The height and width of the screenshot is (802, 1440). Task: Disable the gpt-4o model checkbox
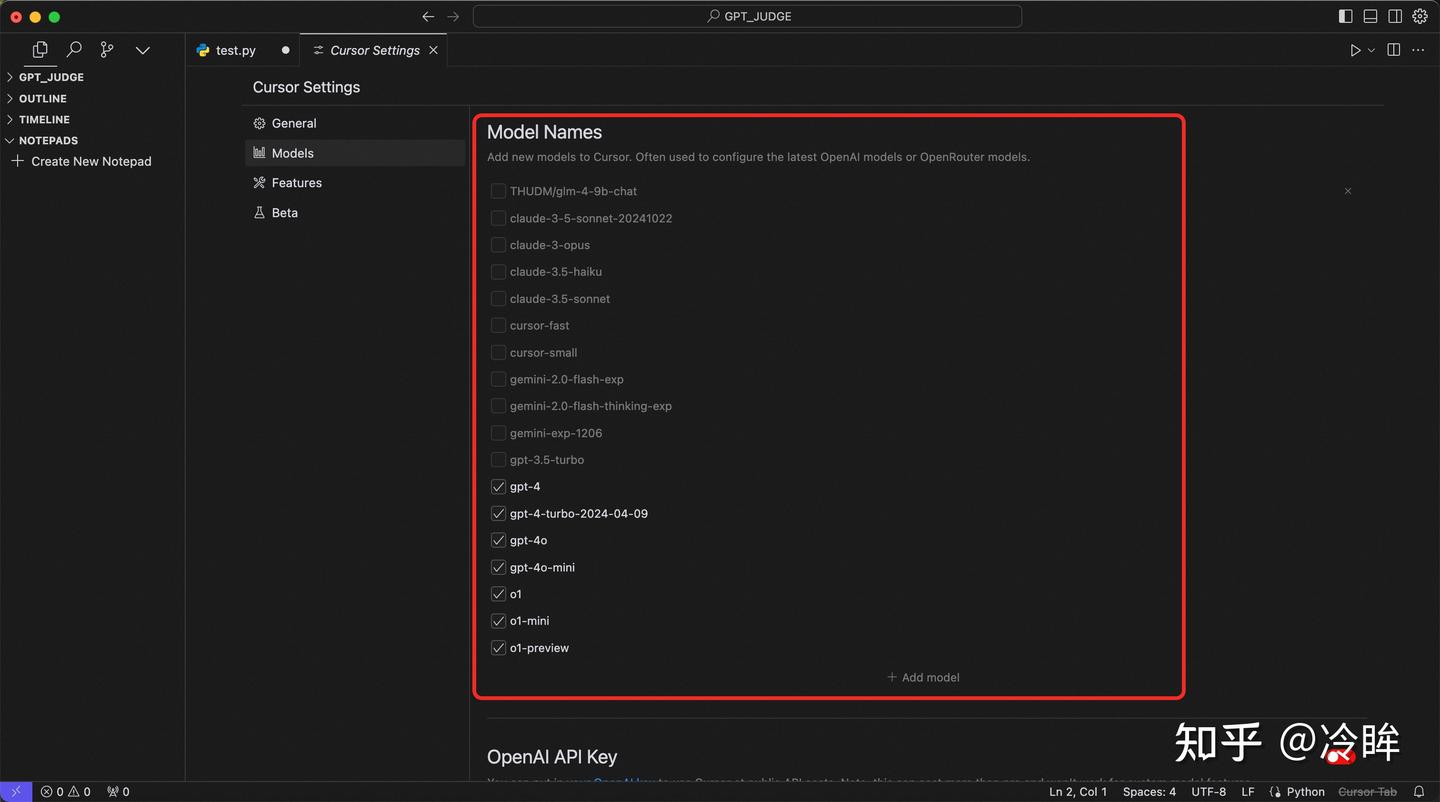pos(498,540)
